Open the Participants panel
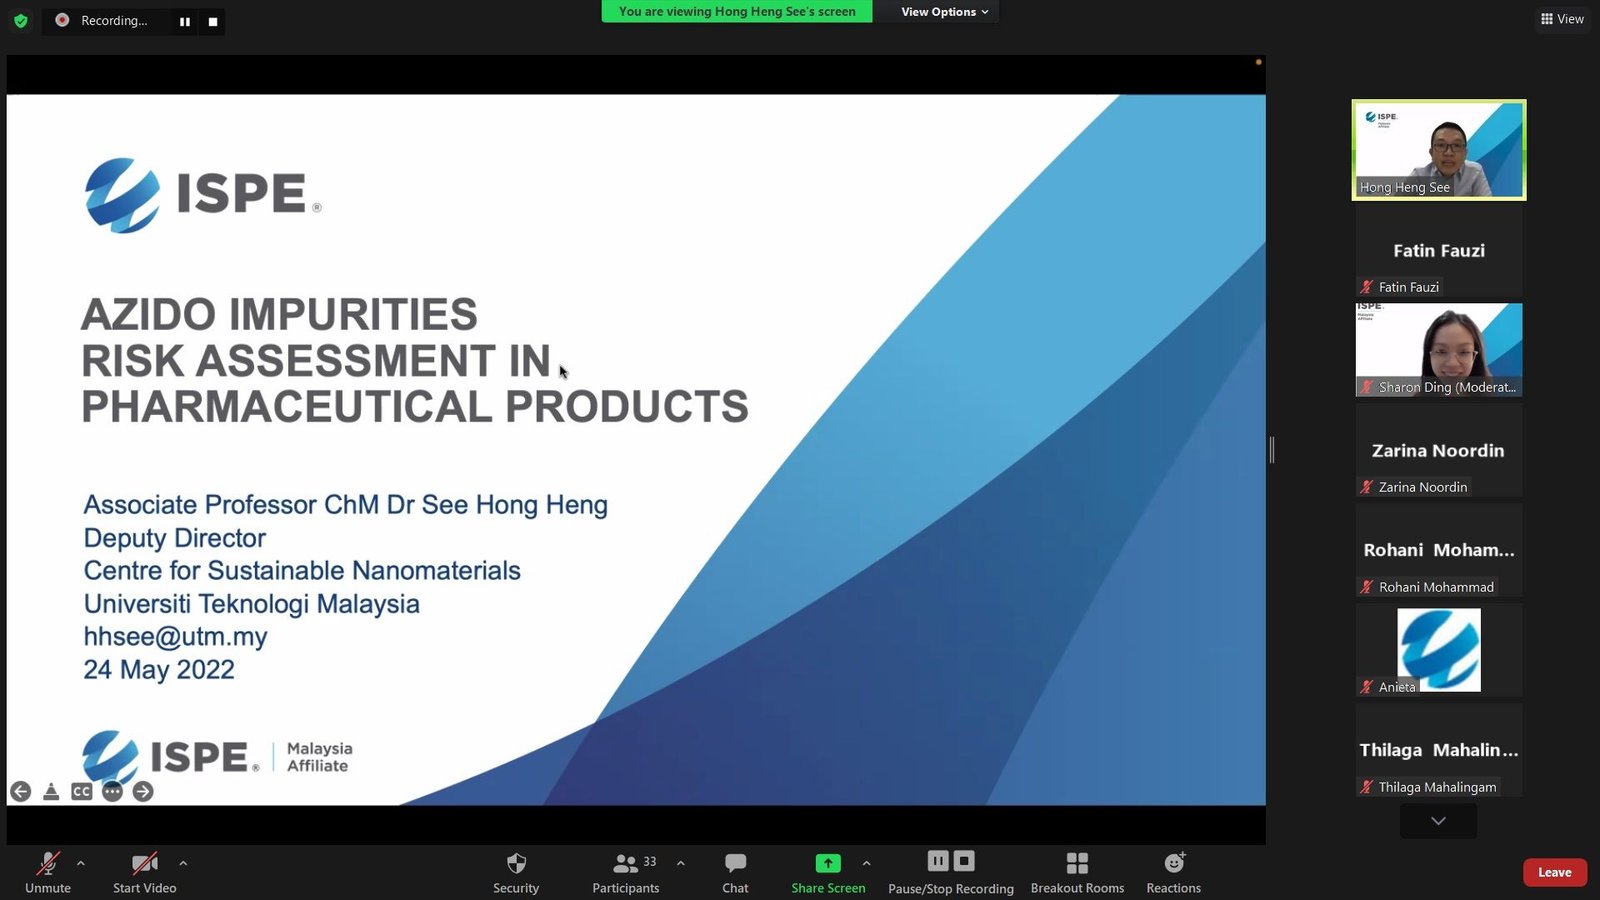Image resolution: width=1600 pixels, height=900 pixels. 626,864
